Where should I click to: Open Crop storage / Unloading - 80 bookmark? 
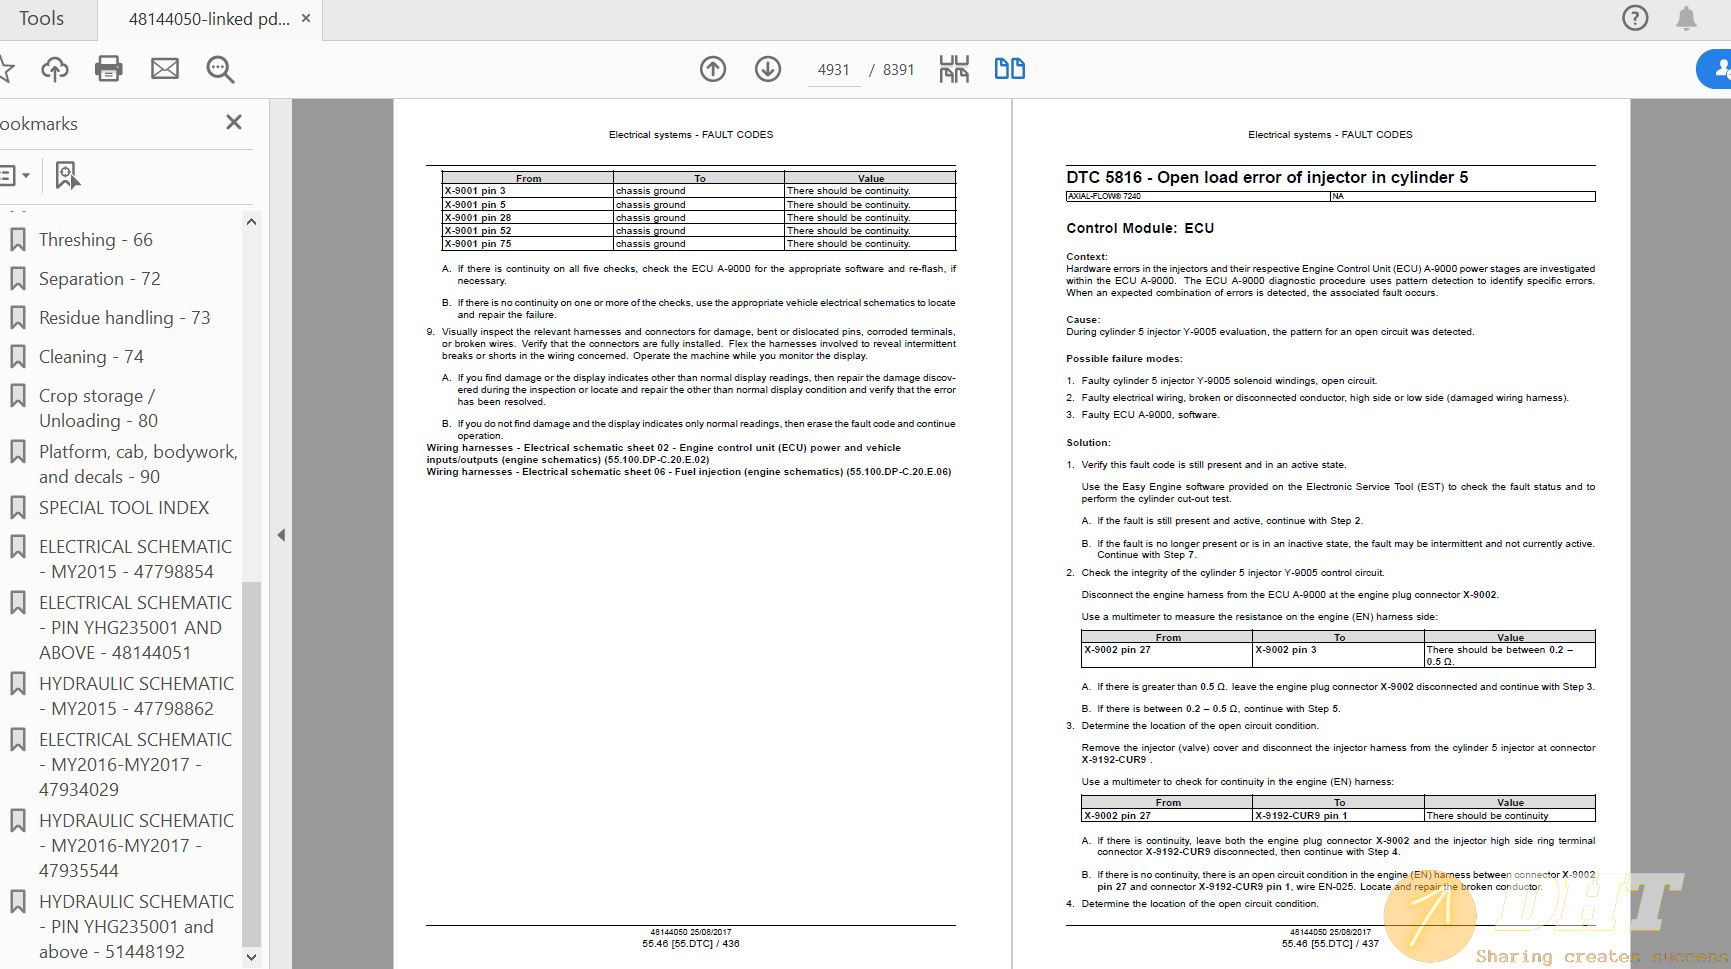point(98,408)
